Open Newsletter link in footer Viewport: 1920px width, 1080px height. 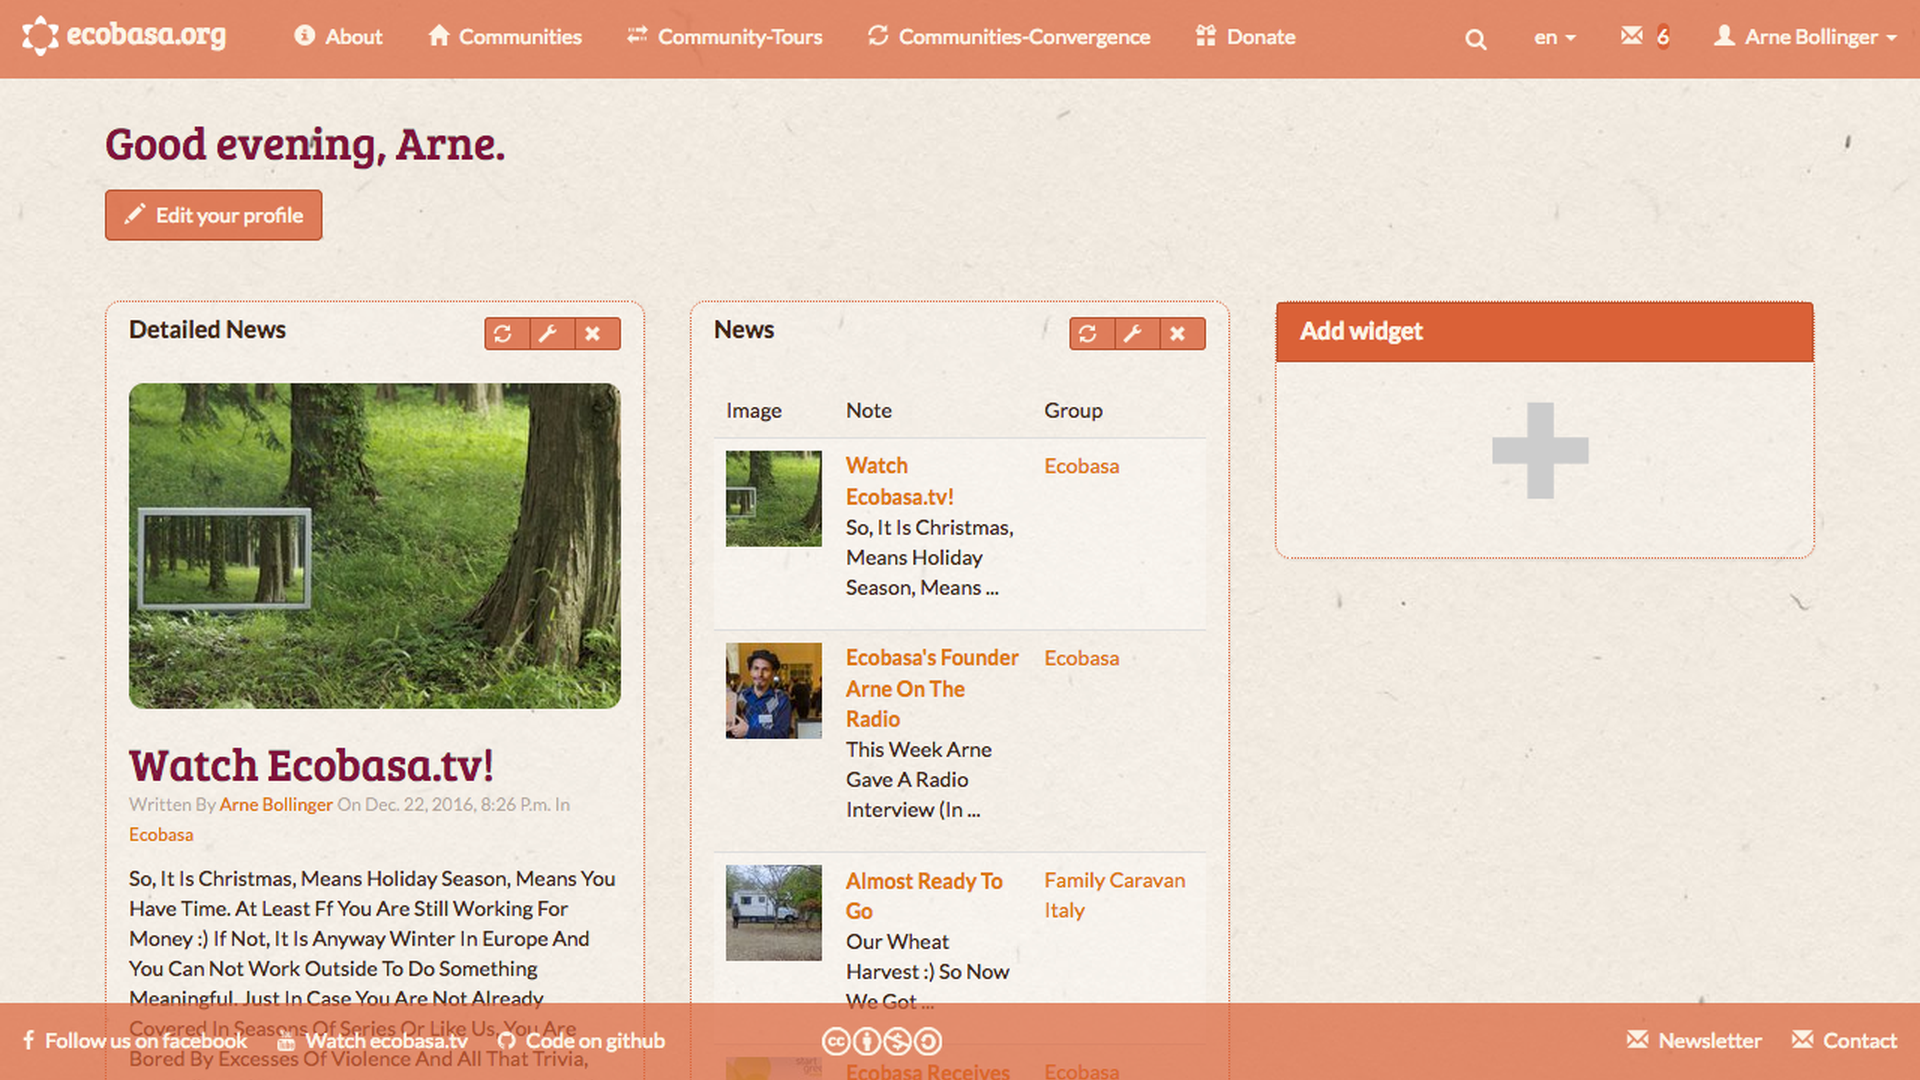1694,1041
